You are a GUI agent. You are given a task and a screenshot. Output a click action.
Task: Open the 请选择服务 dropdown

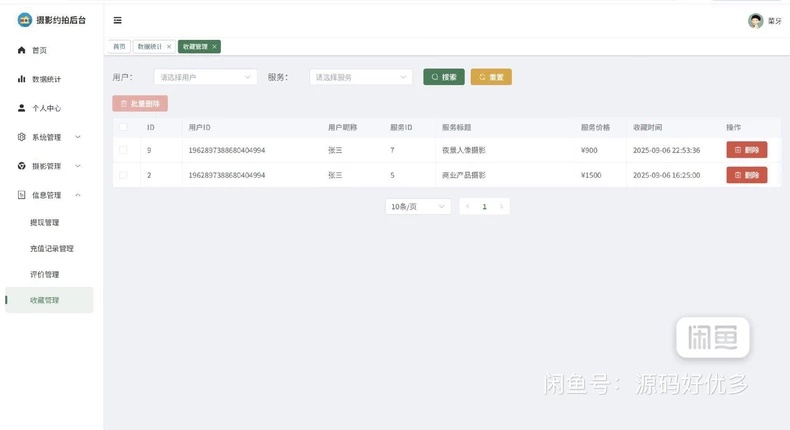[361, 77]
